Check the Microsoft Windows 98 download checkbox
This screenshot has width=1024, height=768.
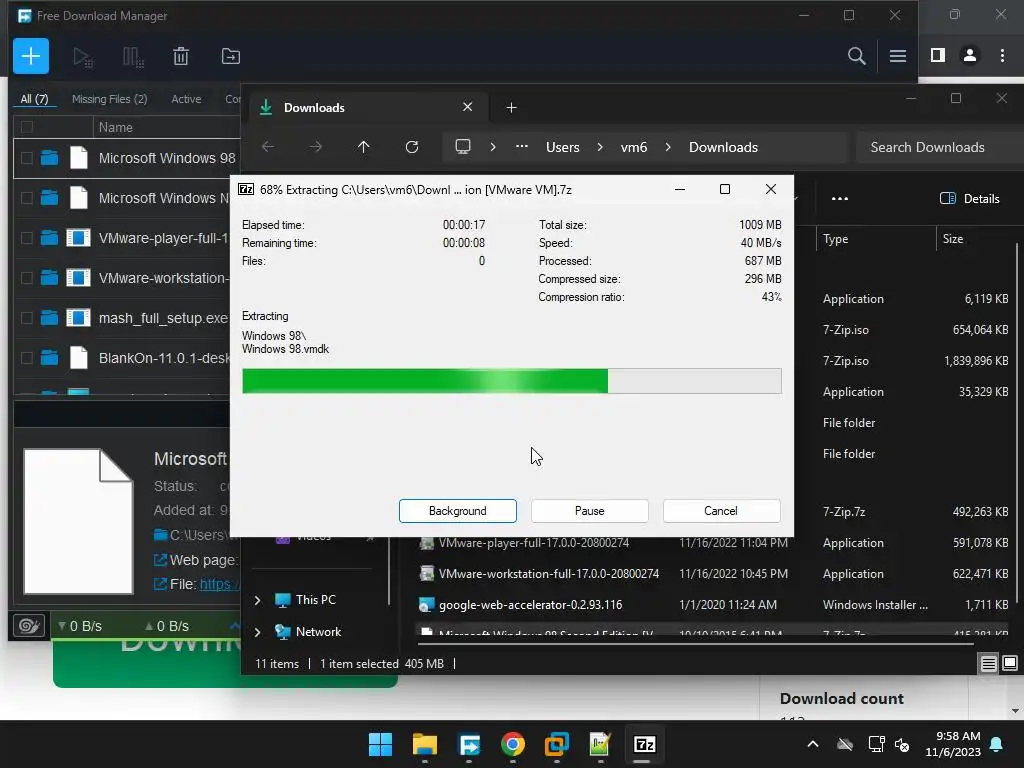(x=27, y=158)
